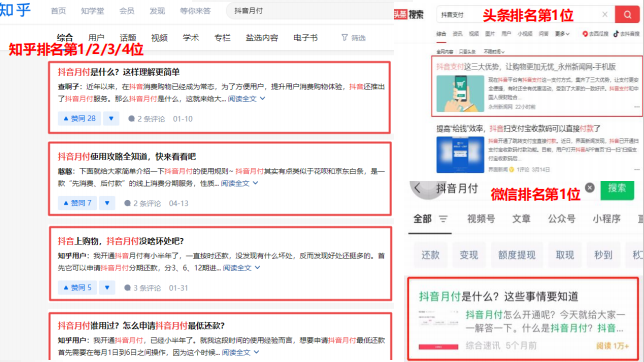Upvote 赞同 7 on 使用攻略 answer
644x362 pixels.
(x=77, y=203)
